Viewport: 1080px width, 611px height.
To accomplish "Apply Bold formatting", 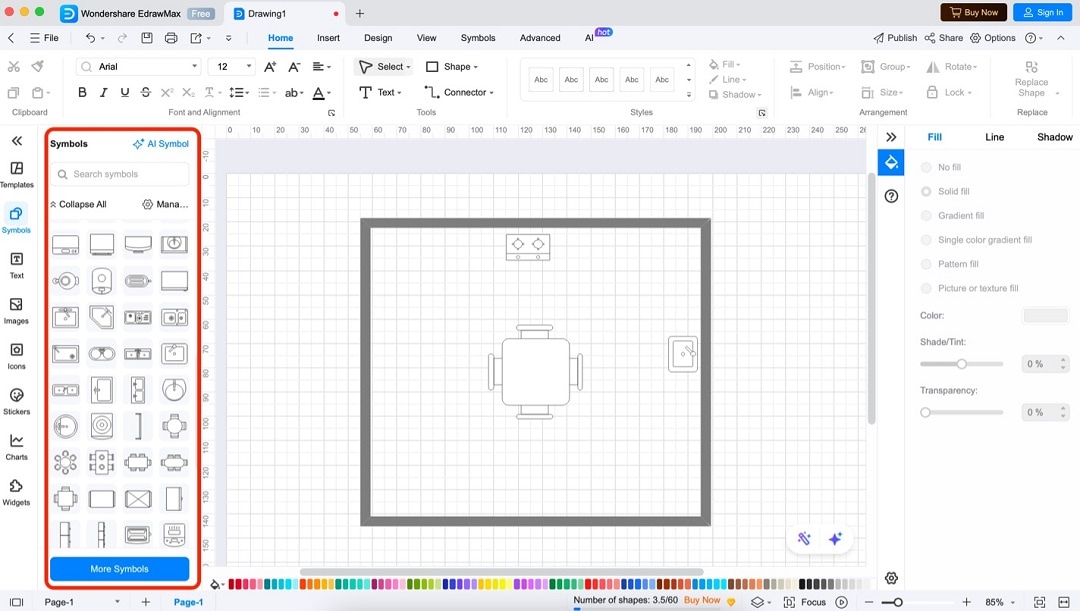I will tap(82, 92).
